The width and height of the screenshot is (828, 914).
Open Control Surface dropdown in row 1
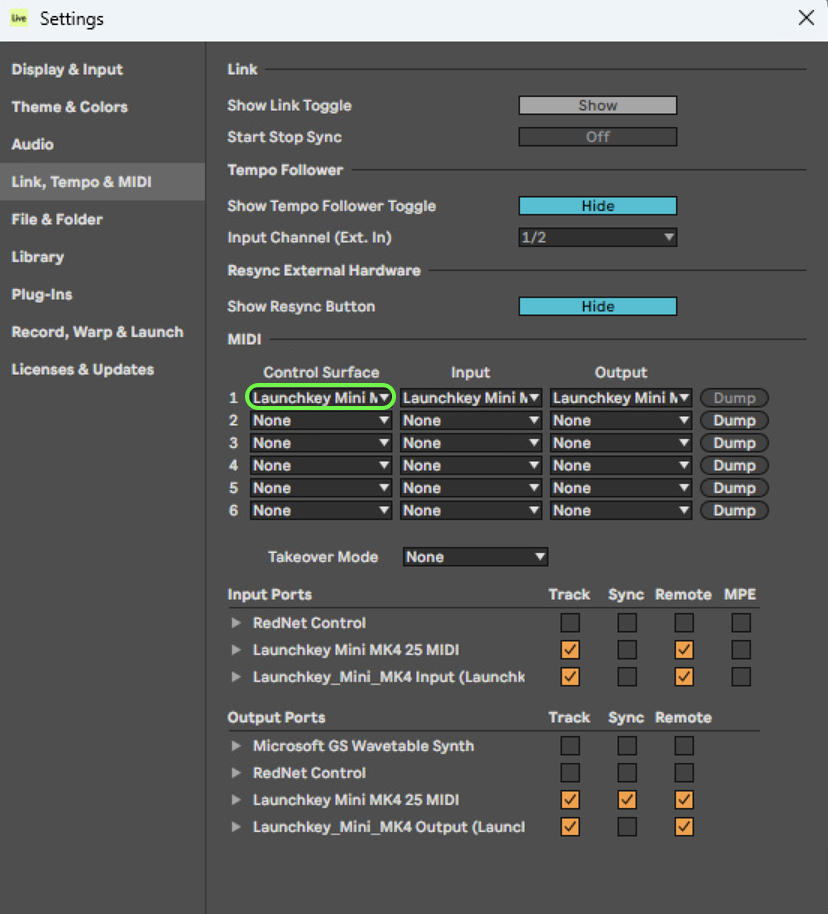[x=321, y=398]
